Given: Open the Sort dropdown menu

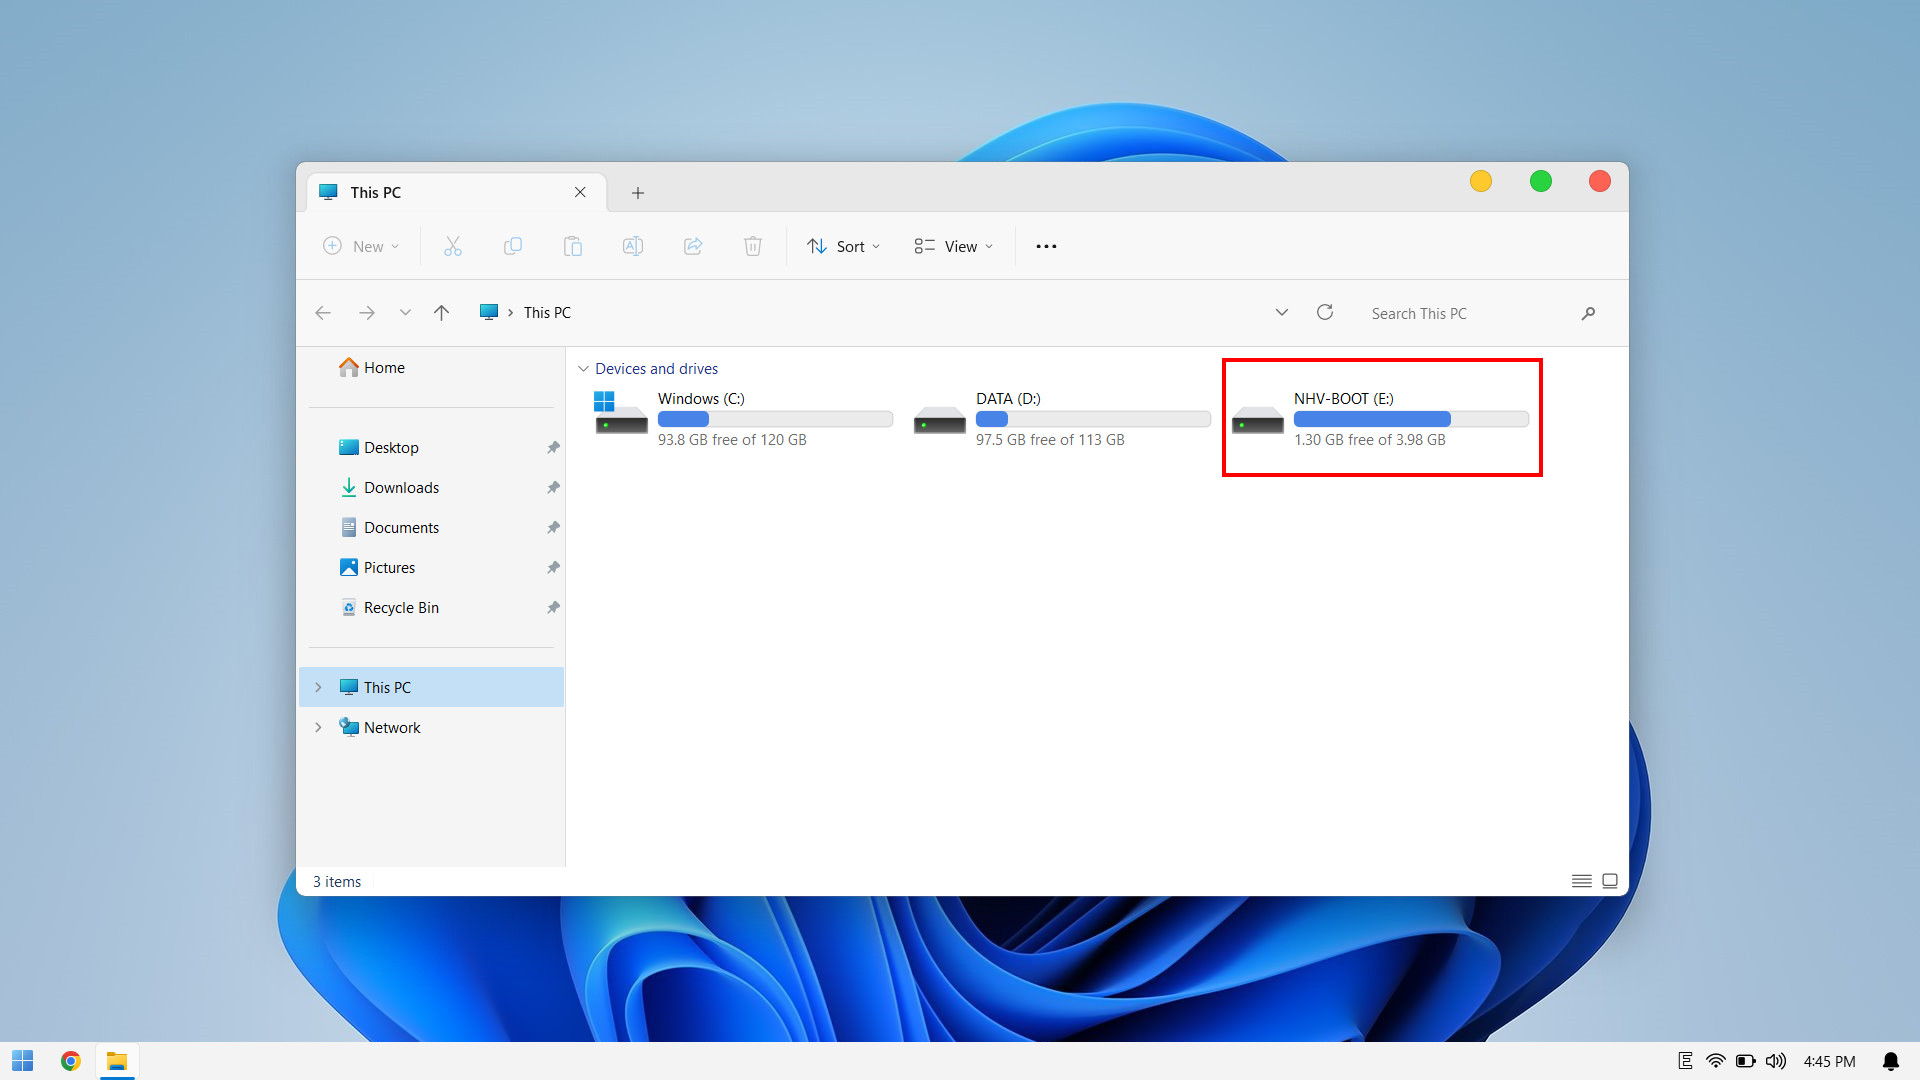Looking at the screenshot, I should (844, 246).
